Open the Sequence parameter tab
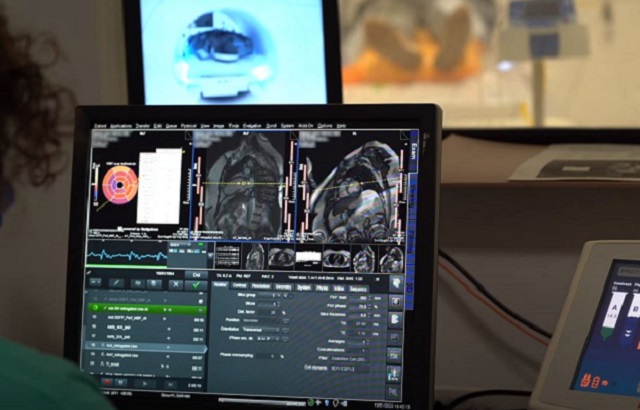The image size is (640, 410). (x=358, y=289)
